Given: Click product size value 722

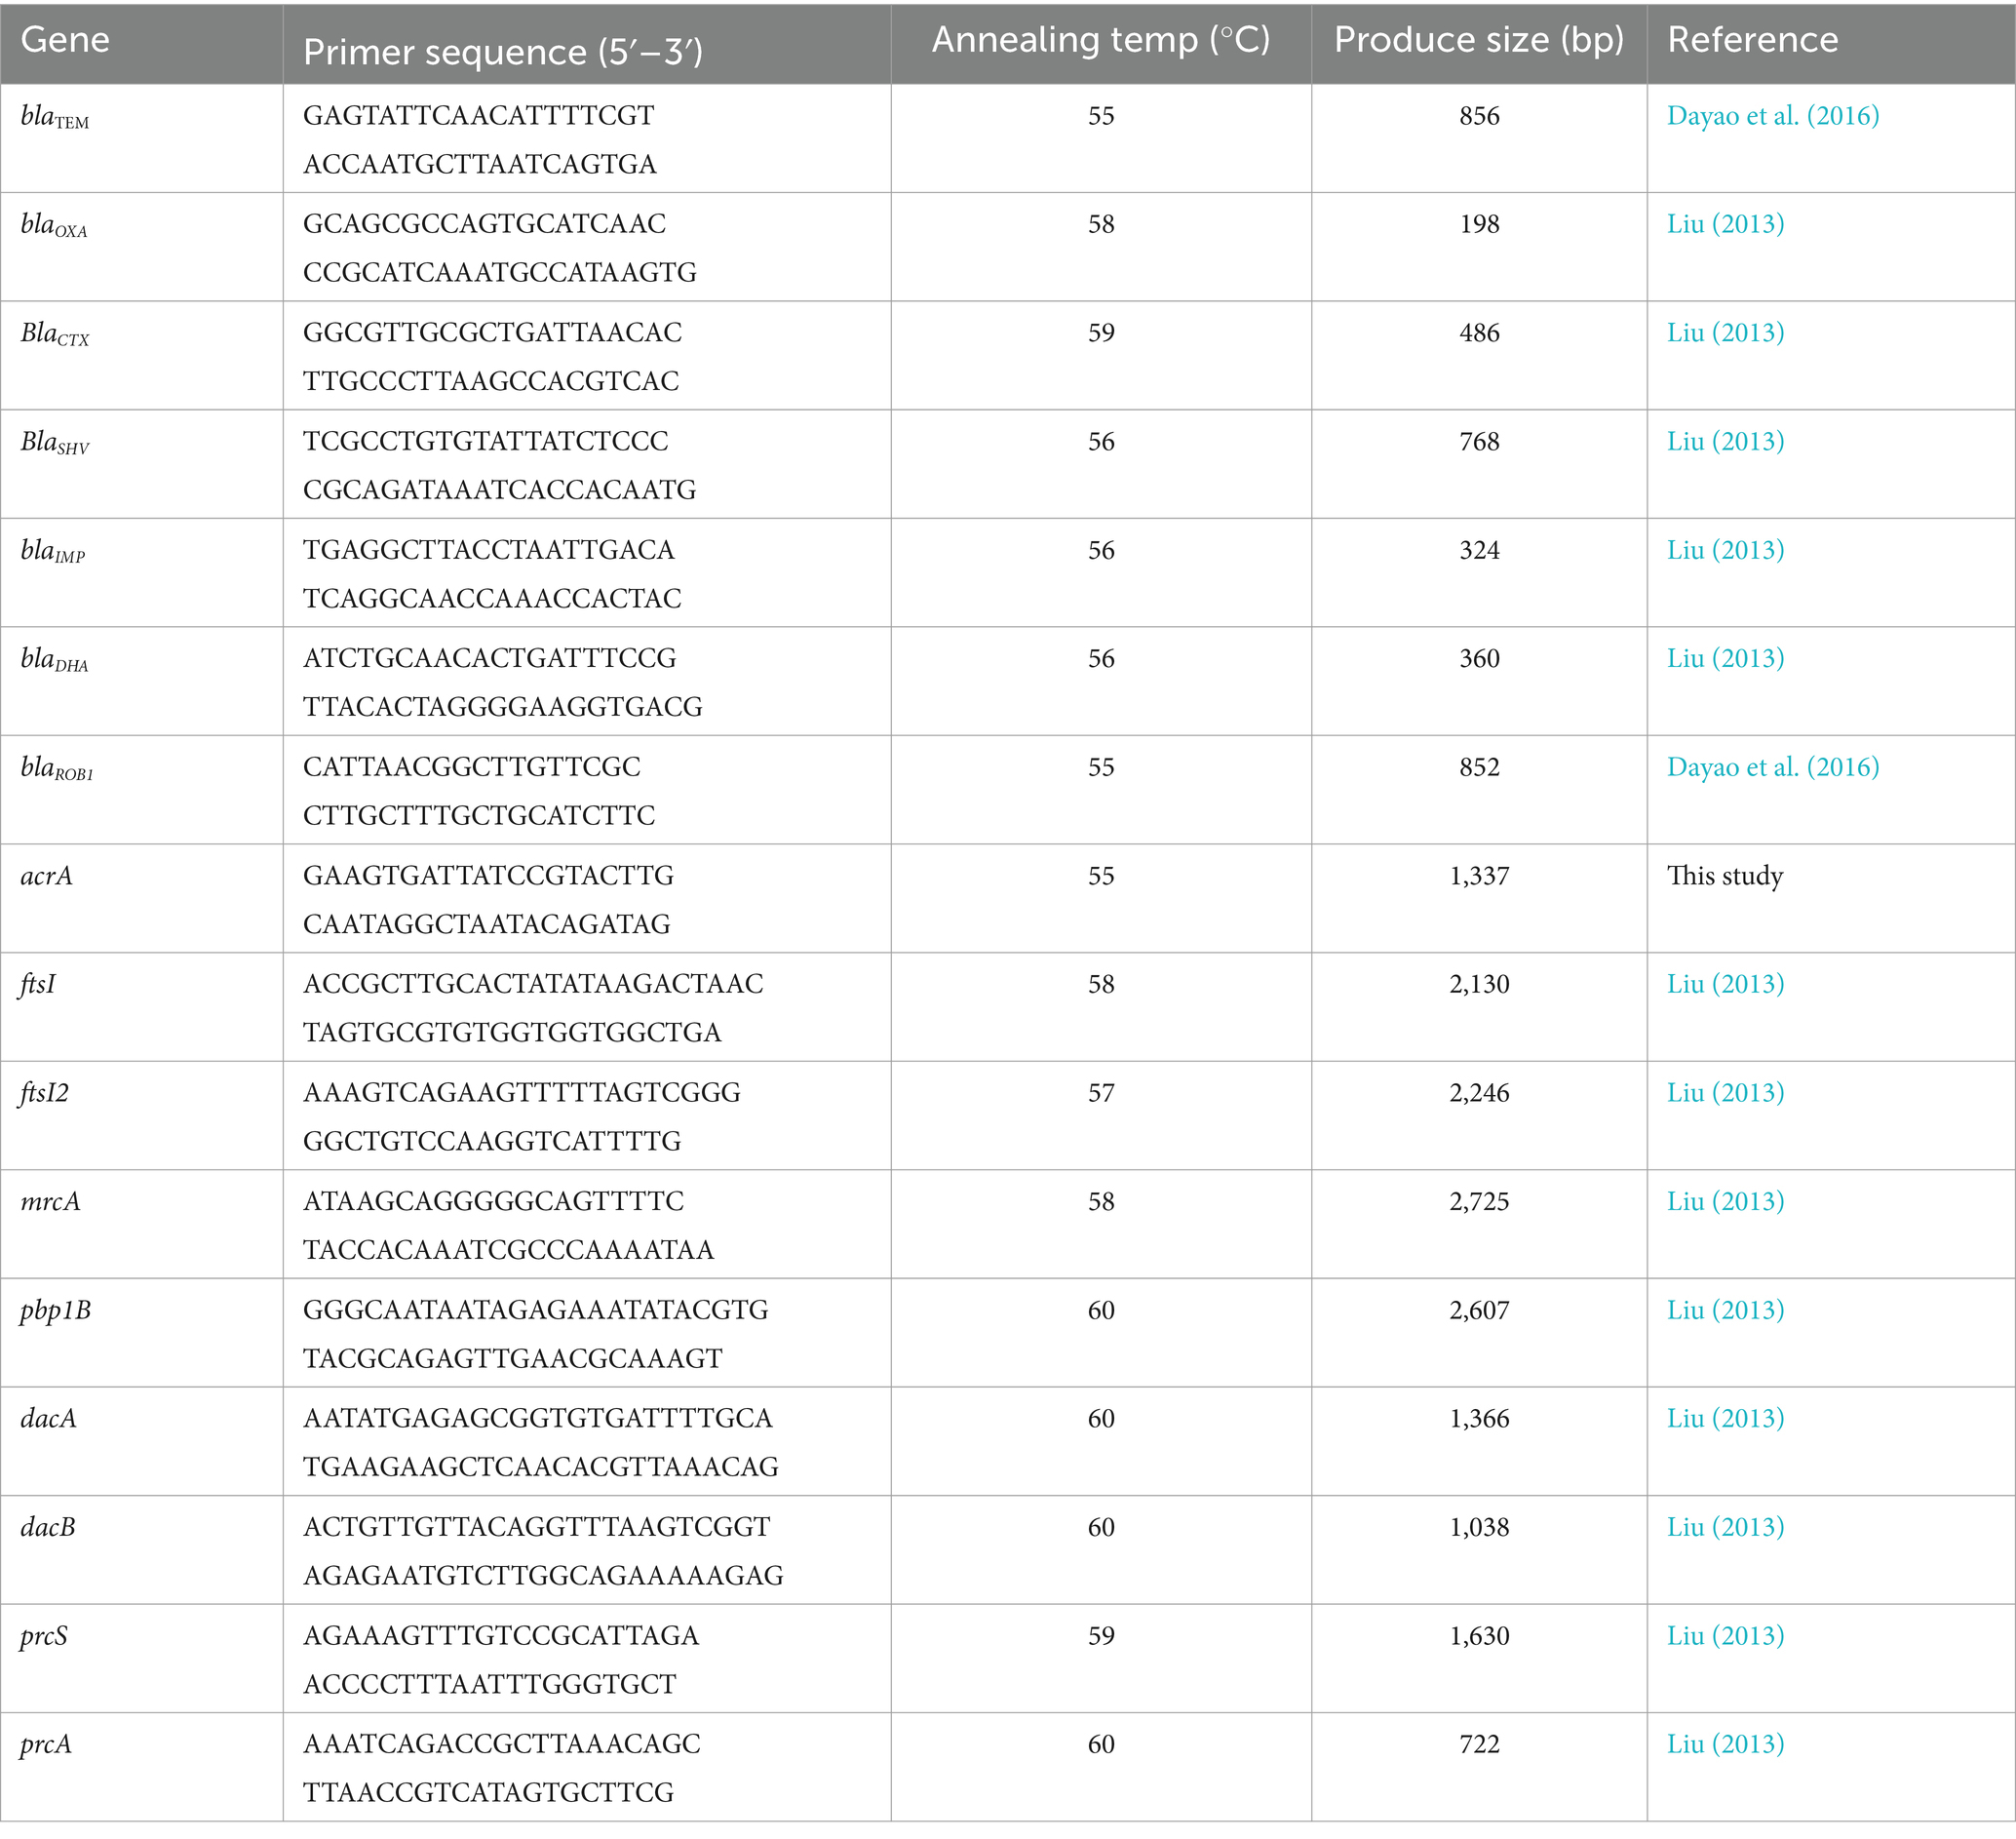Looking at the screenshot, I should pyautogui.click(x=1479, y=1746).
